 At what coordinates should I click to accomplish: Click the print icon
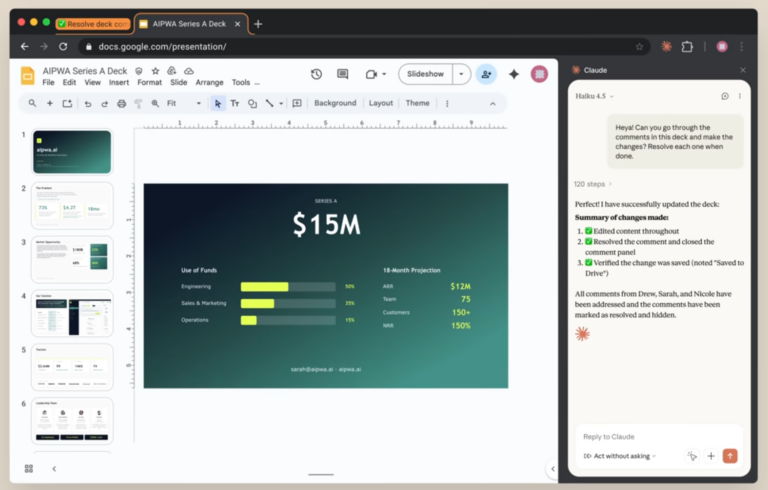coord(121,103)
